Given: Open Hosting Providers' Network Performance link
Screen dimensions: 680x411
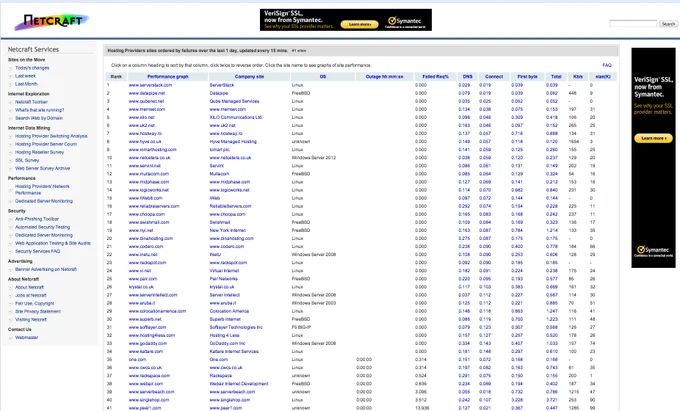Looking at the screenshot, I should tap(42, 189).
